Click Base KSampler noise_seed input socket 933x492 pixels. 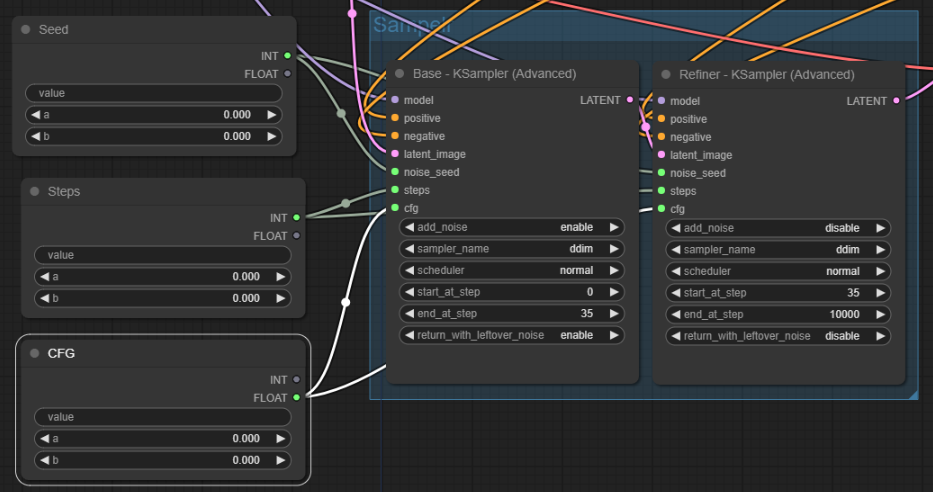(395, 172)
